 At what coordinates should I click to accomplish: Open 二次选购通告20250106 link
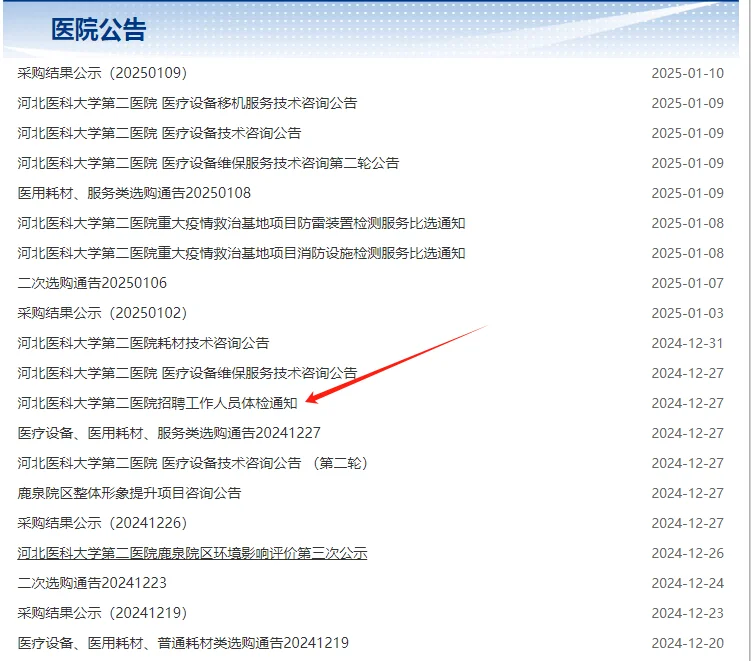pyautogui.click(x=92, y=283)
